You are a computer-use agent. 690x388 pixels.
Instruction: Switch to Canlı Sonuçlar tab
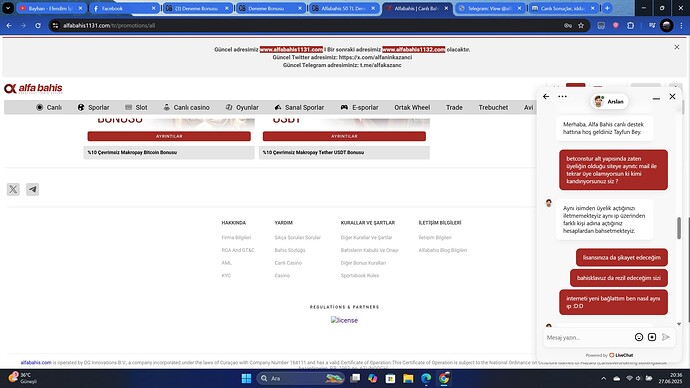[563, 8]
